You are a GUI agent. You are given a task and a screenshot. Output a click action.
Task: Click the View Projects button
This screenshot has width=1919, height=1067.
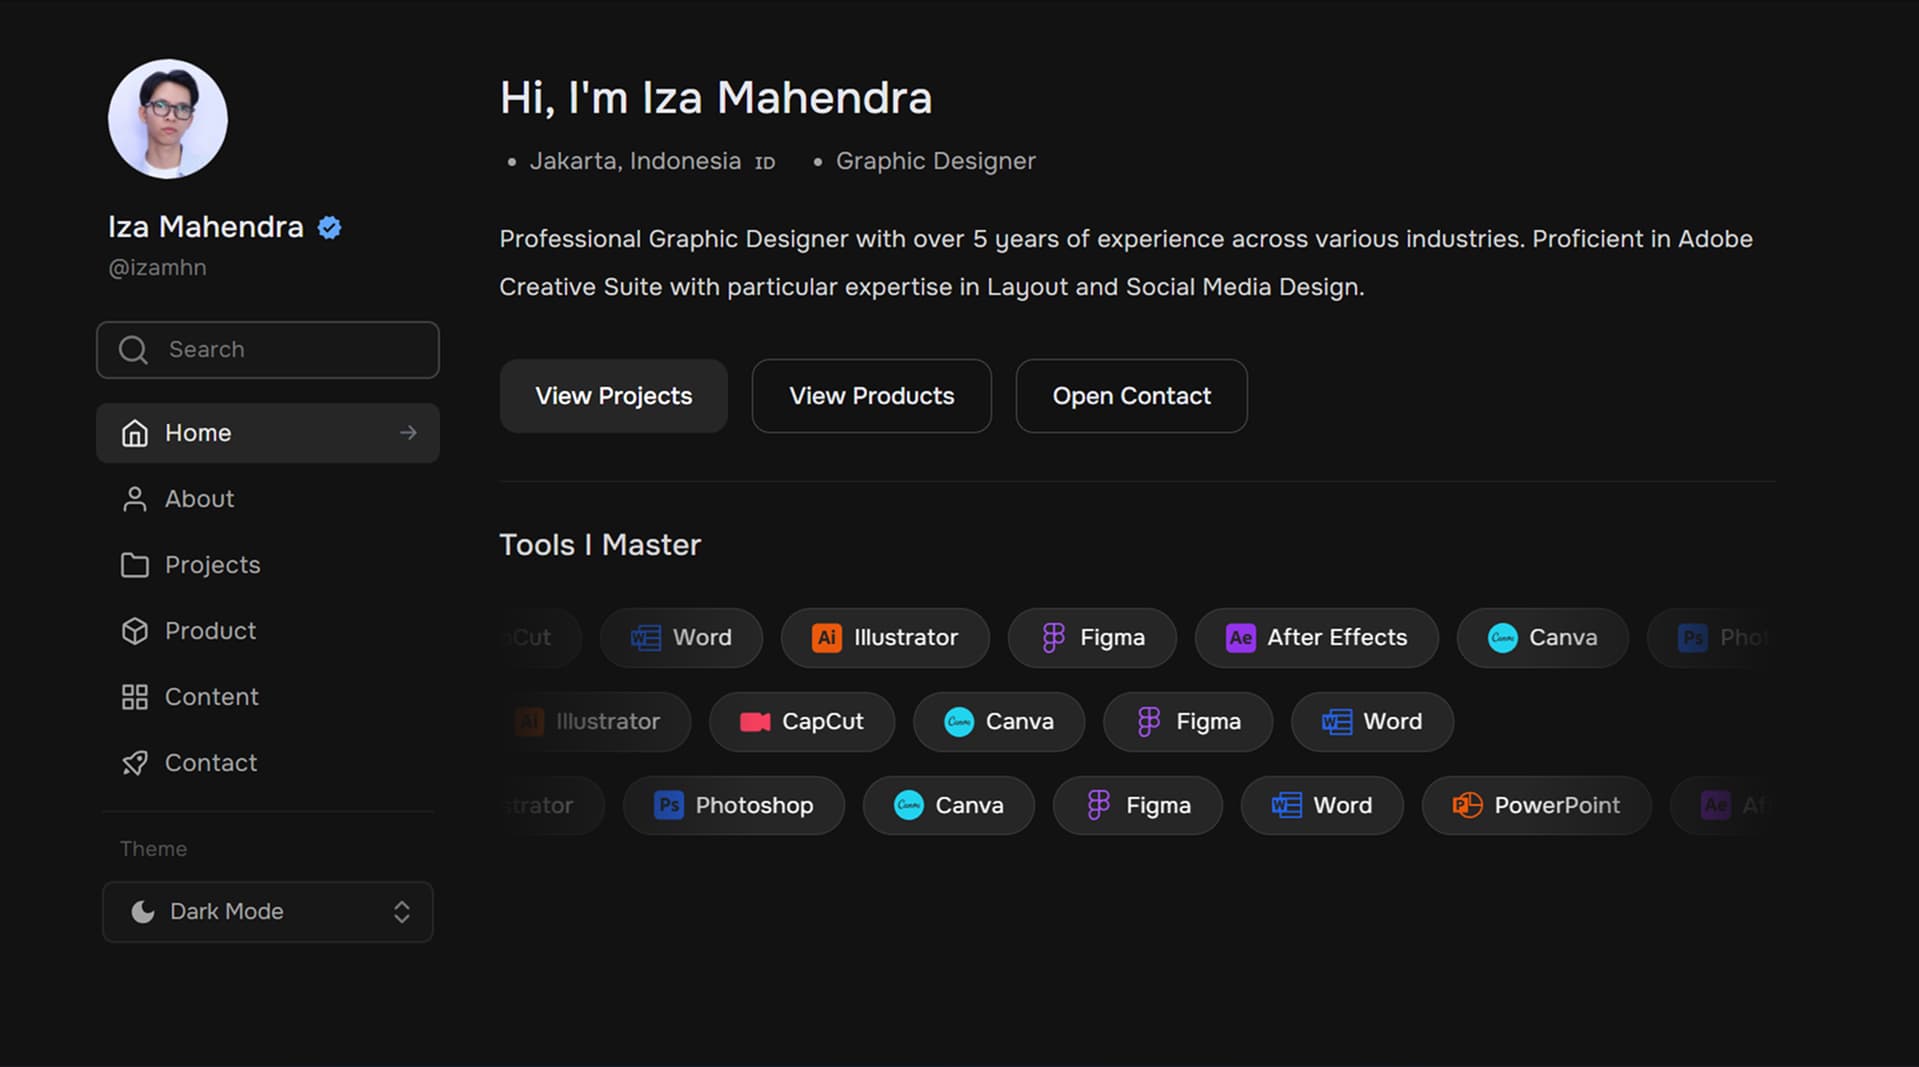coord(614,396)
